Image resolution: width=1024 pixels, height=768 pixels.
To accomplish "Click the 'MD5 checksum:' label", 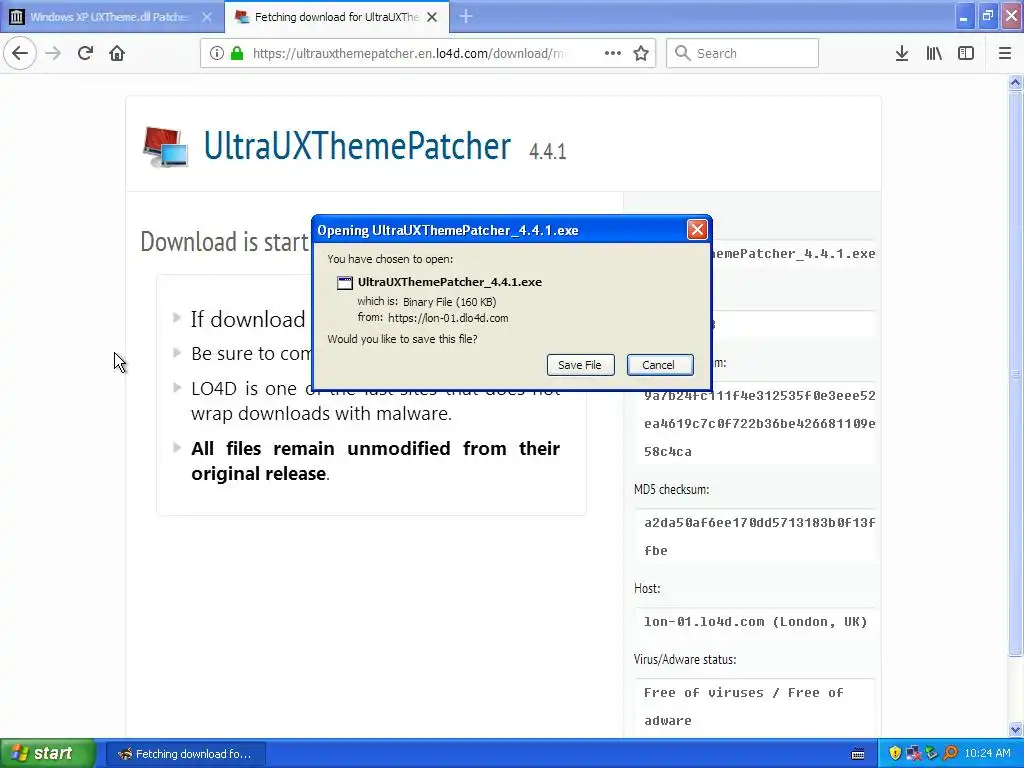I will click(x=671, y=489).
